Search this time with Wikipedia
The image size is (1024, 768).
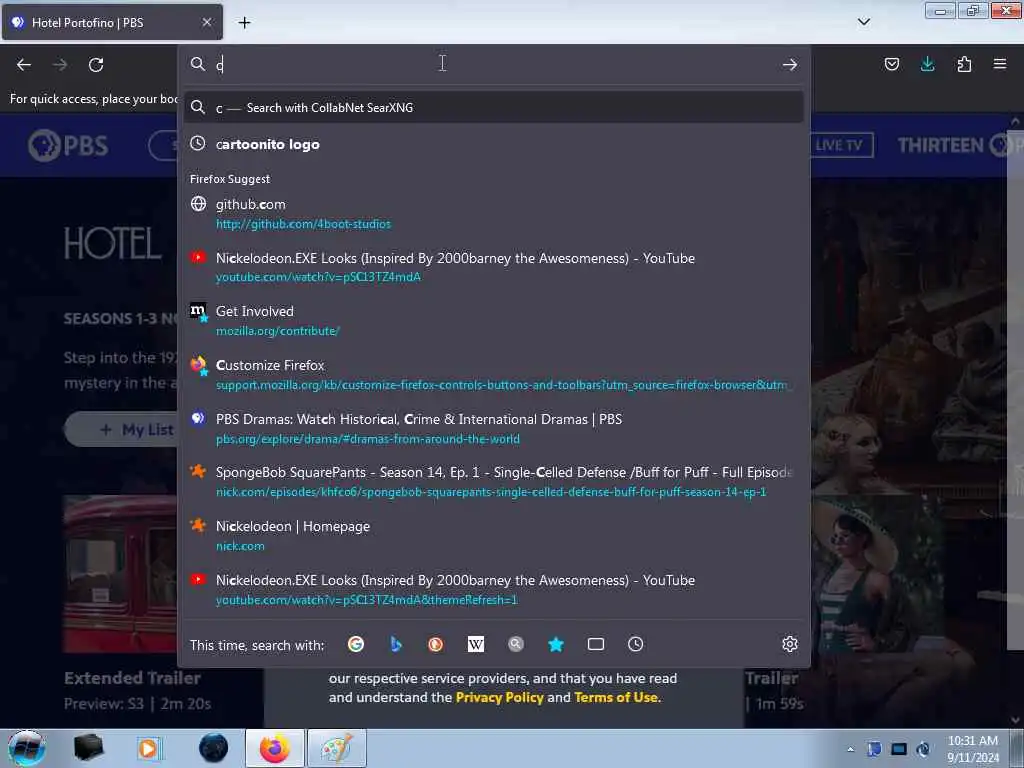tap(476, 645)
